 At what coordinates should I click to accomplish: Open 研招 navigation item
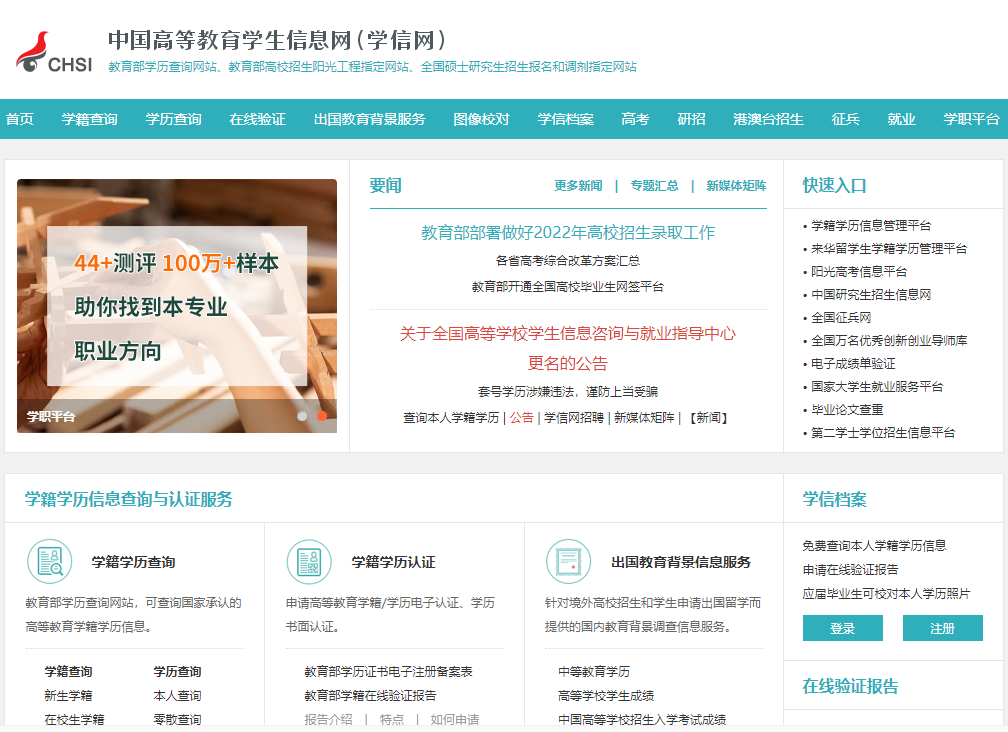(x=692, y=120)
